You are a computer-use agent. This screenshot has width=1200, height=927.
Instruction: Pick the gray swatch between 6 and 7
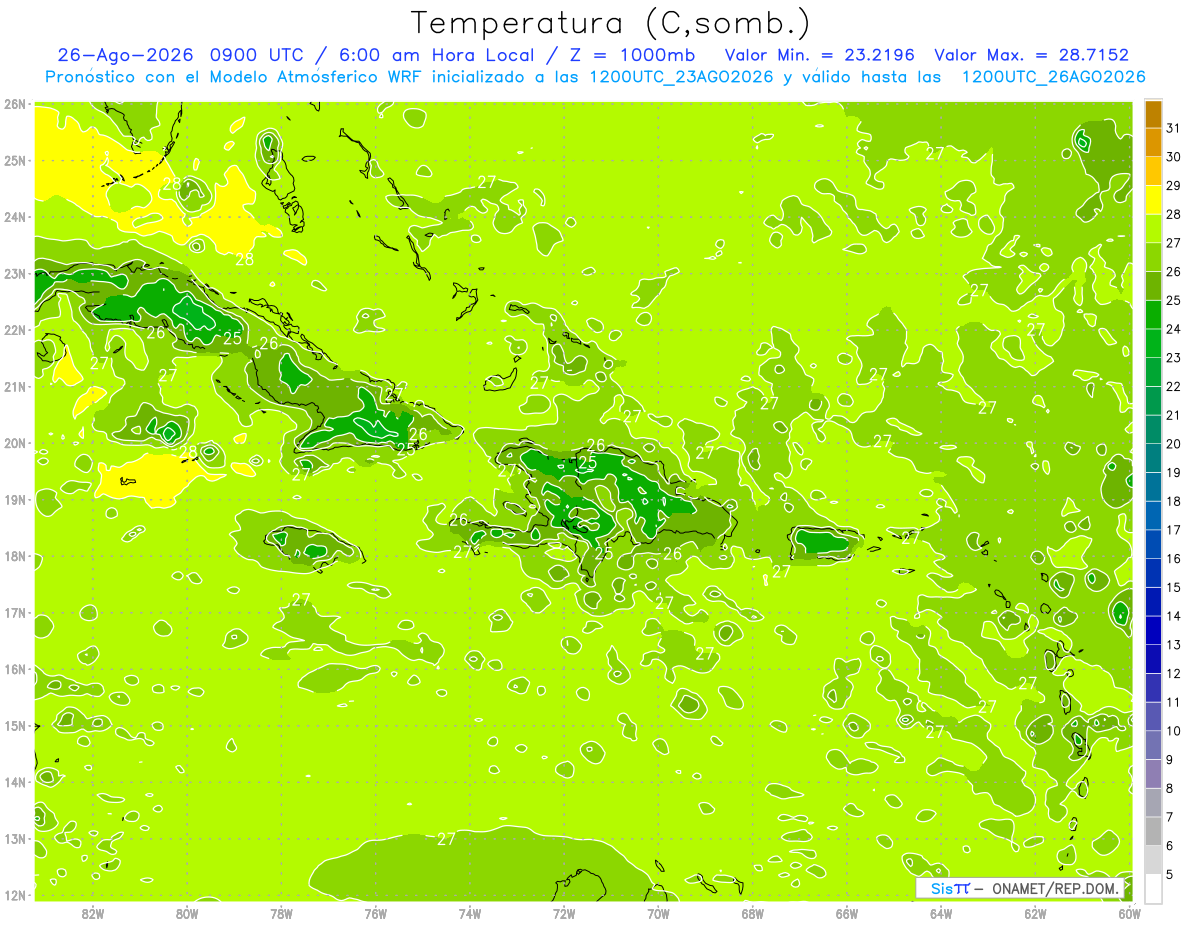[x=1153, y=831]
